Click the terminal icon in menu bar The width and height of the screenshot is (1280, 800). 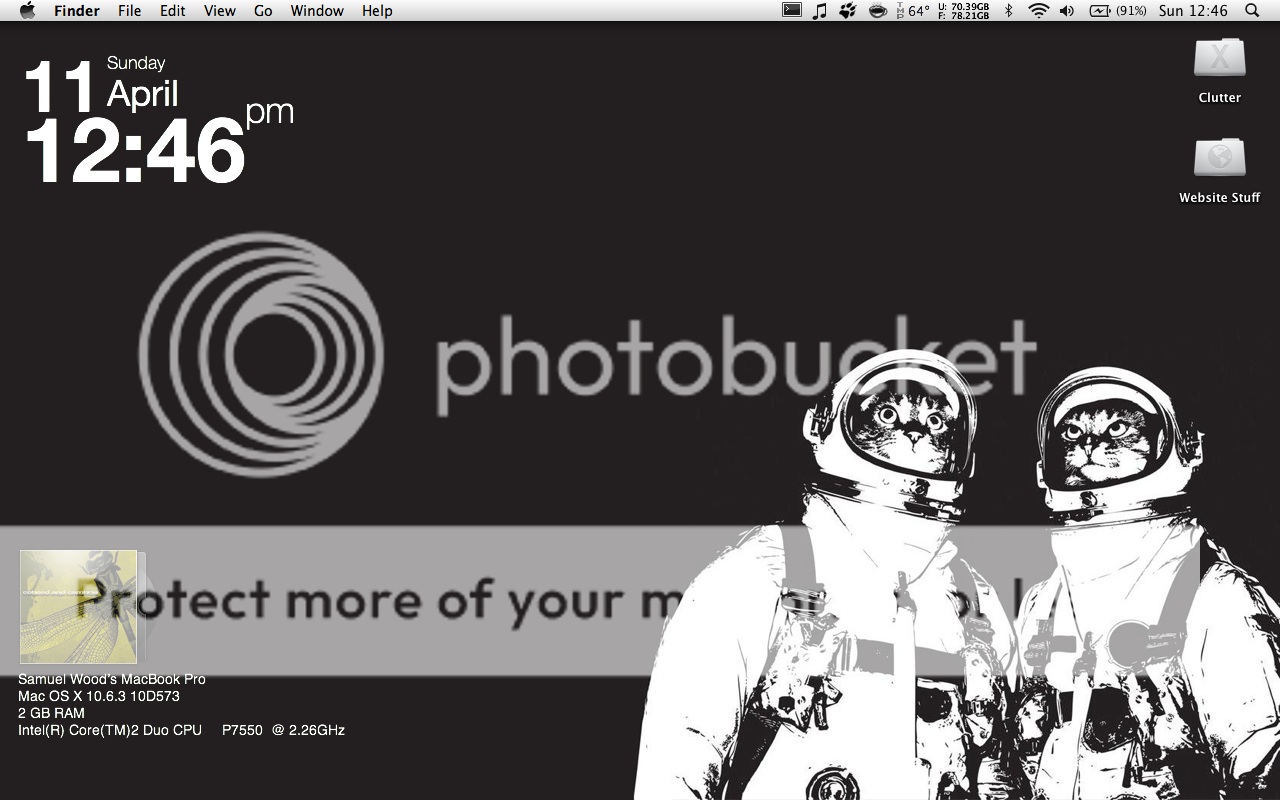click(791, 11)
